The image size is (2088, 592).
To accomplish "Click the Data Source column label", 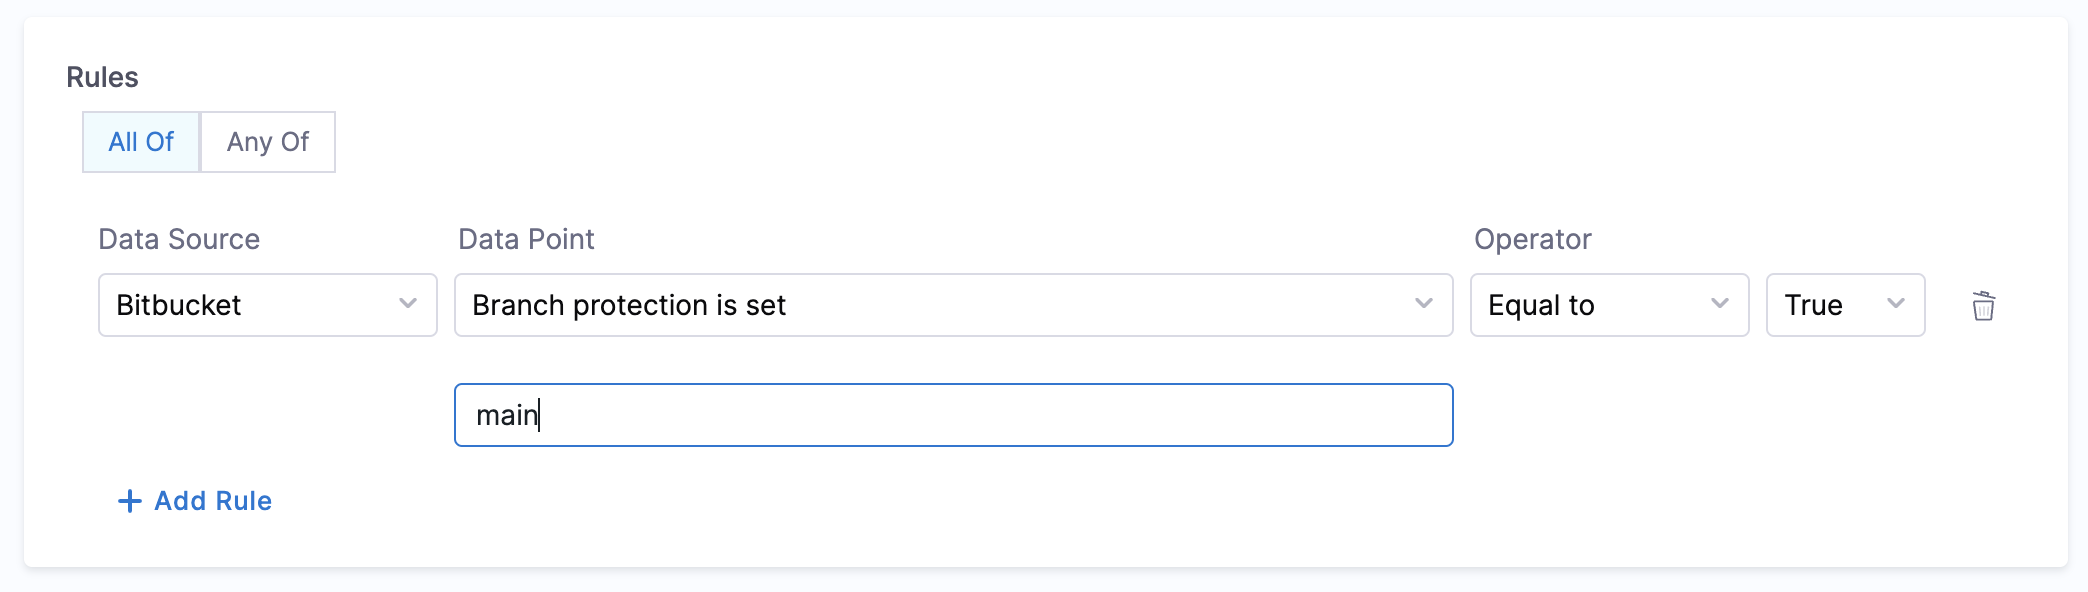I will (179, 239).
